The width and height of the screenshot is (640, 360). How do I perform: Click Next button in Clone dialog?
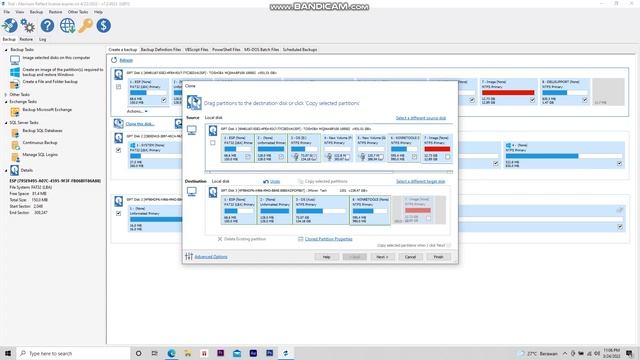click(x=382, y=257)
